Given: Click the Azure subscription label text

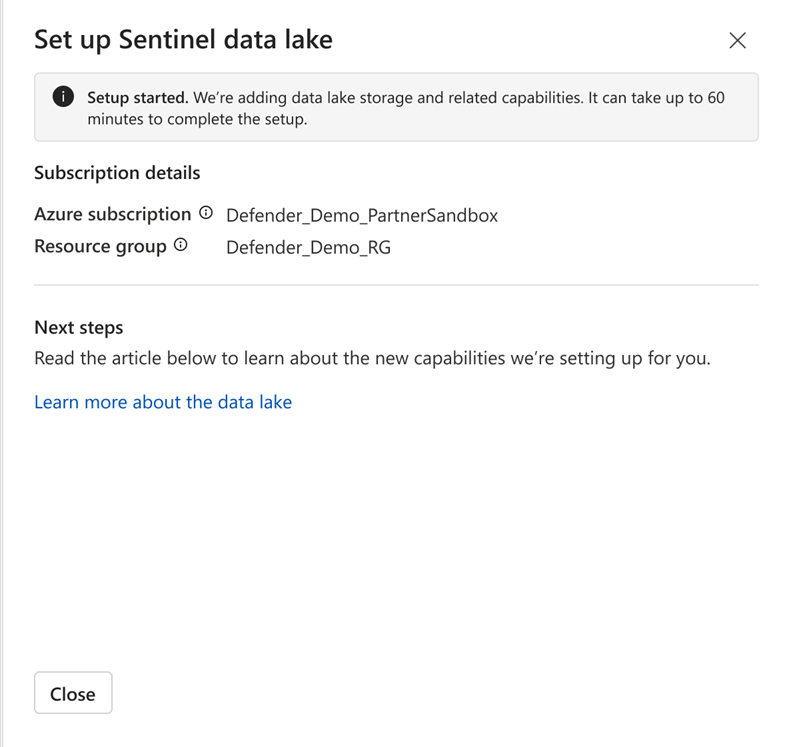Looking at the screenshot, I should pos(112,214).
